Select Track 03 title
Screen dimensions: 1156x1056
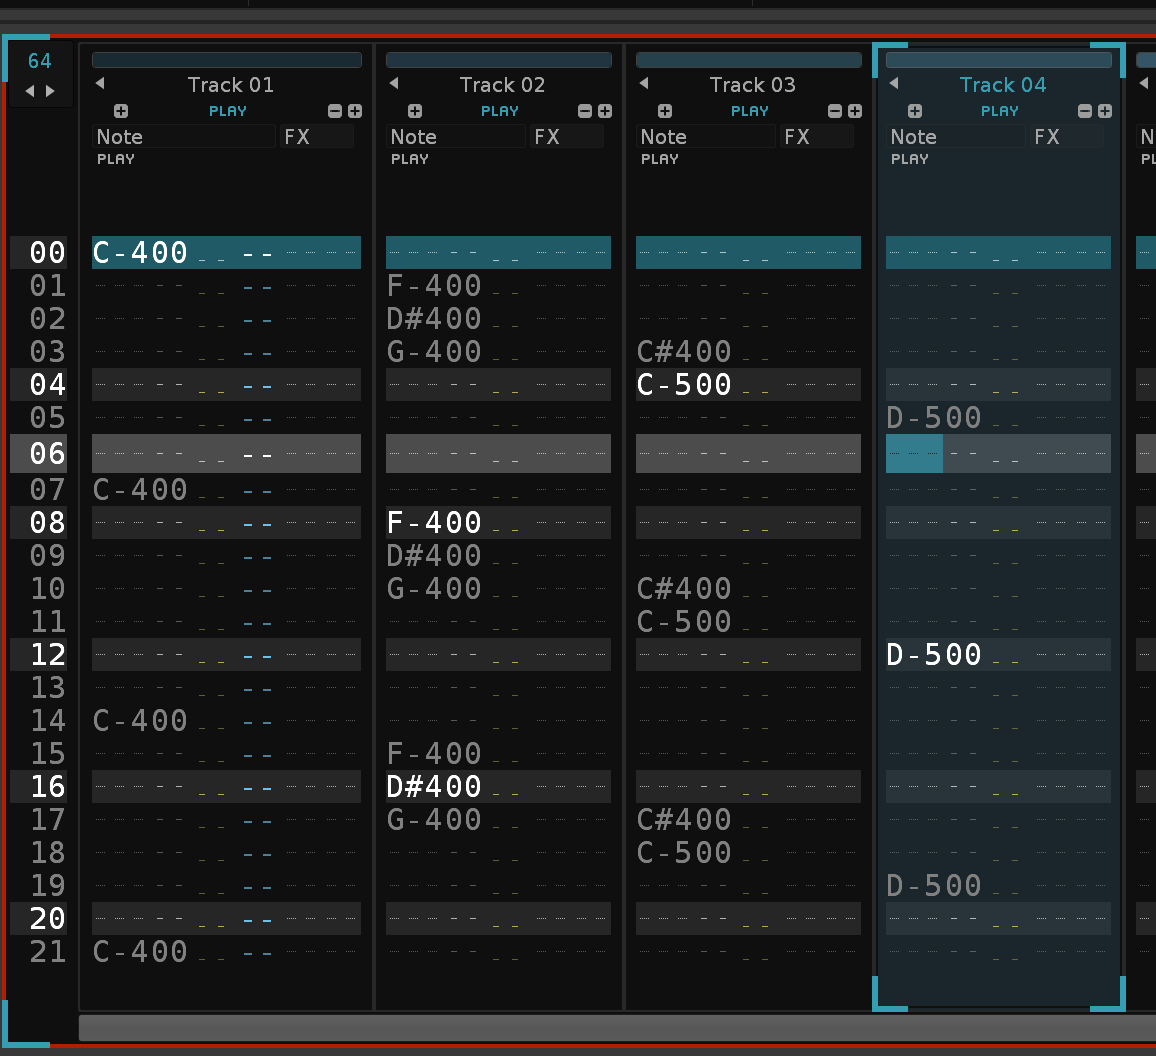[753, 85]
